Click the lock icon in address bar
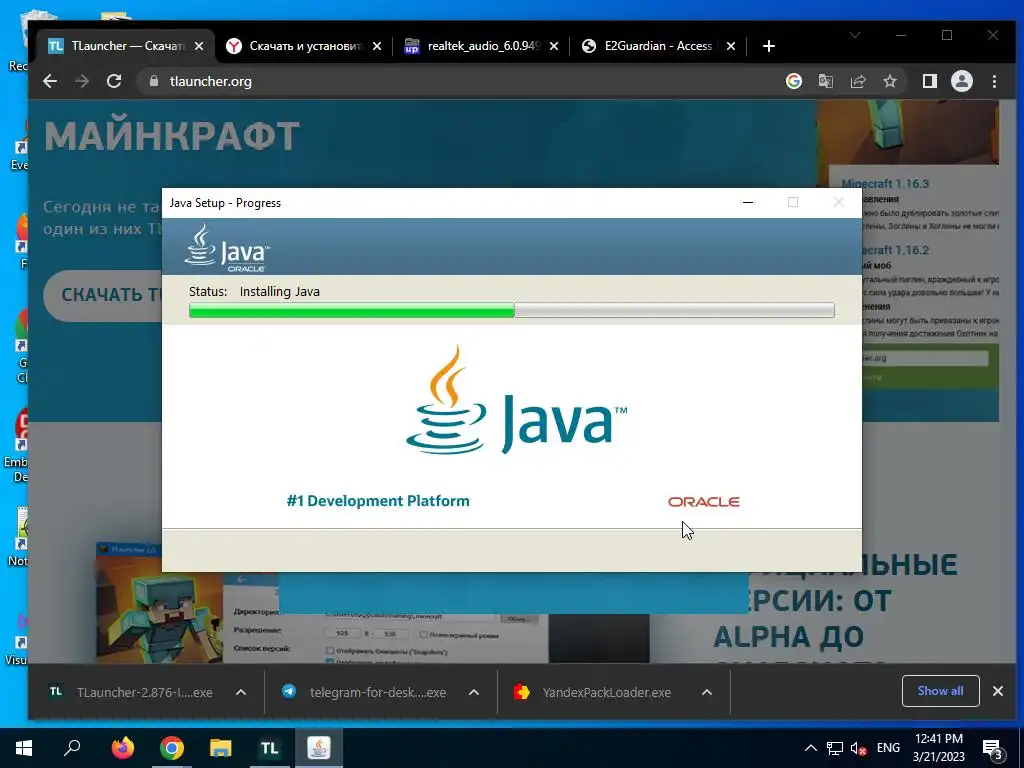This screenshot has width=1024, height=768. (x=154, y=81)
